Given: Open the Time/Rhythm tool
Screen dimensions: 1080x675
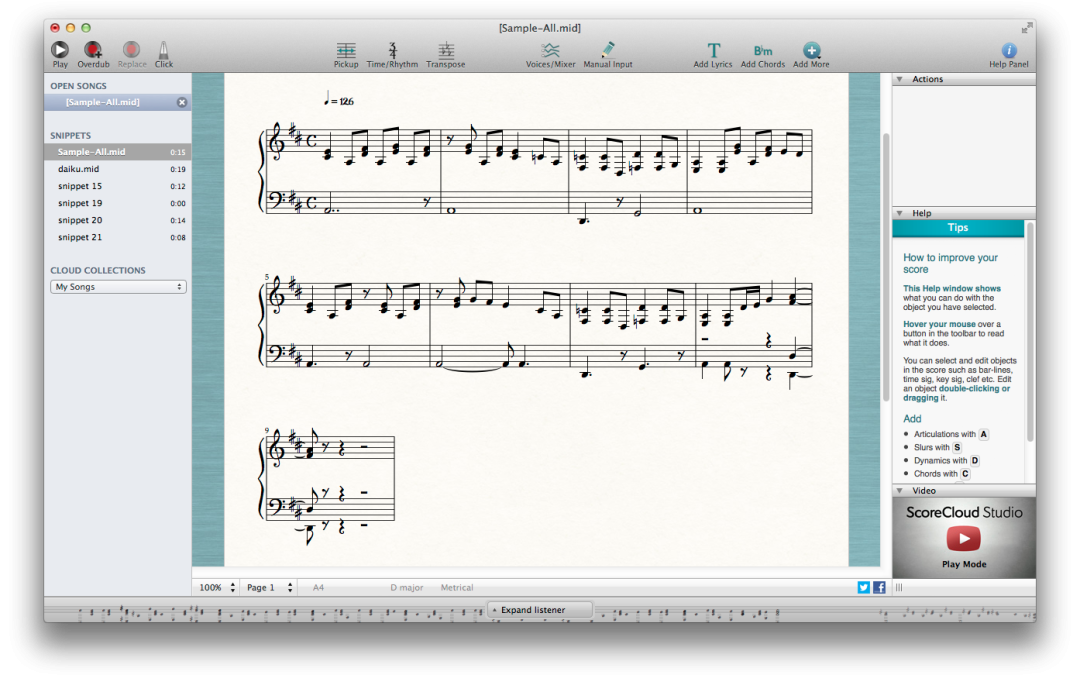Looking at the screenshot, I should [392, 50].
